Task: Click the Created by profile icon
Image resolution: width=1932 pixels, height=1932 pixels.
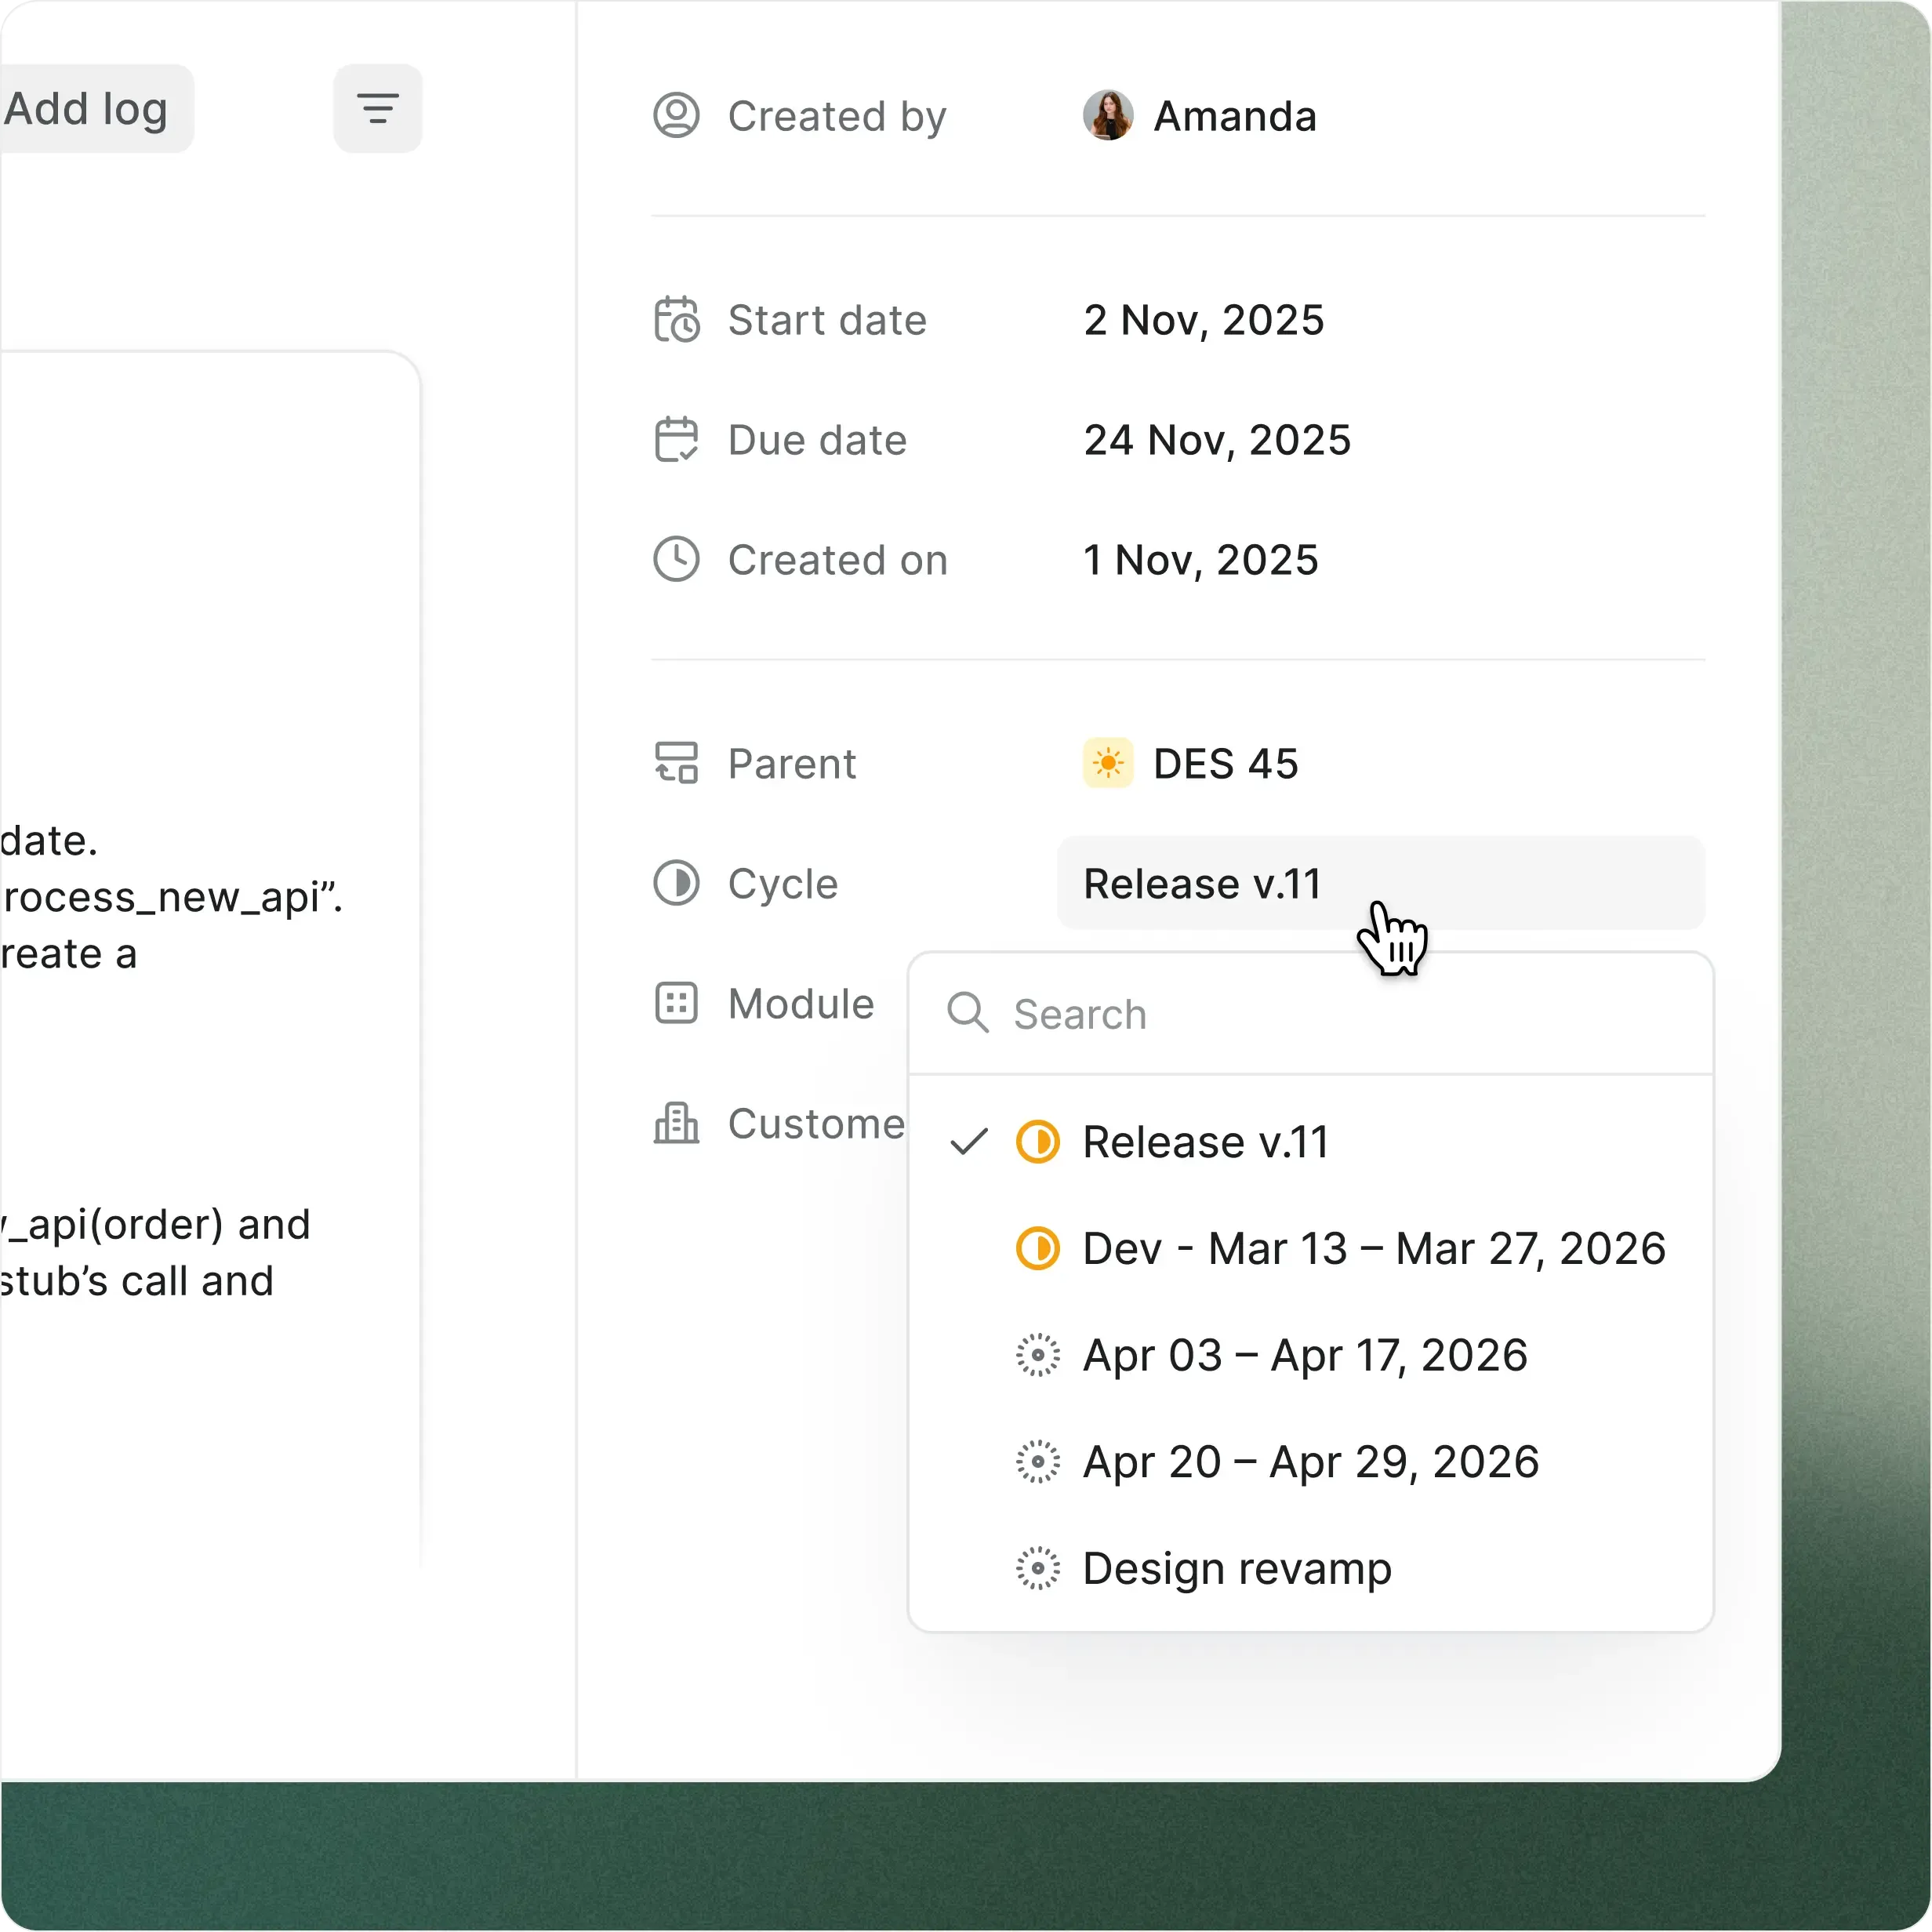Action: (676, 115)
